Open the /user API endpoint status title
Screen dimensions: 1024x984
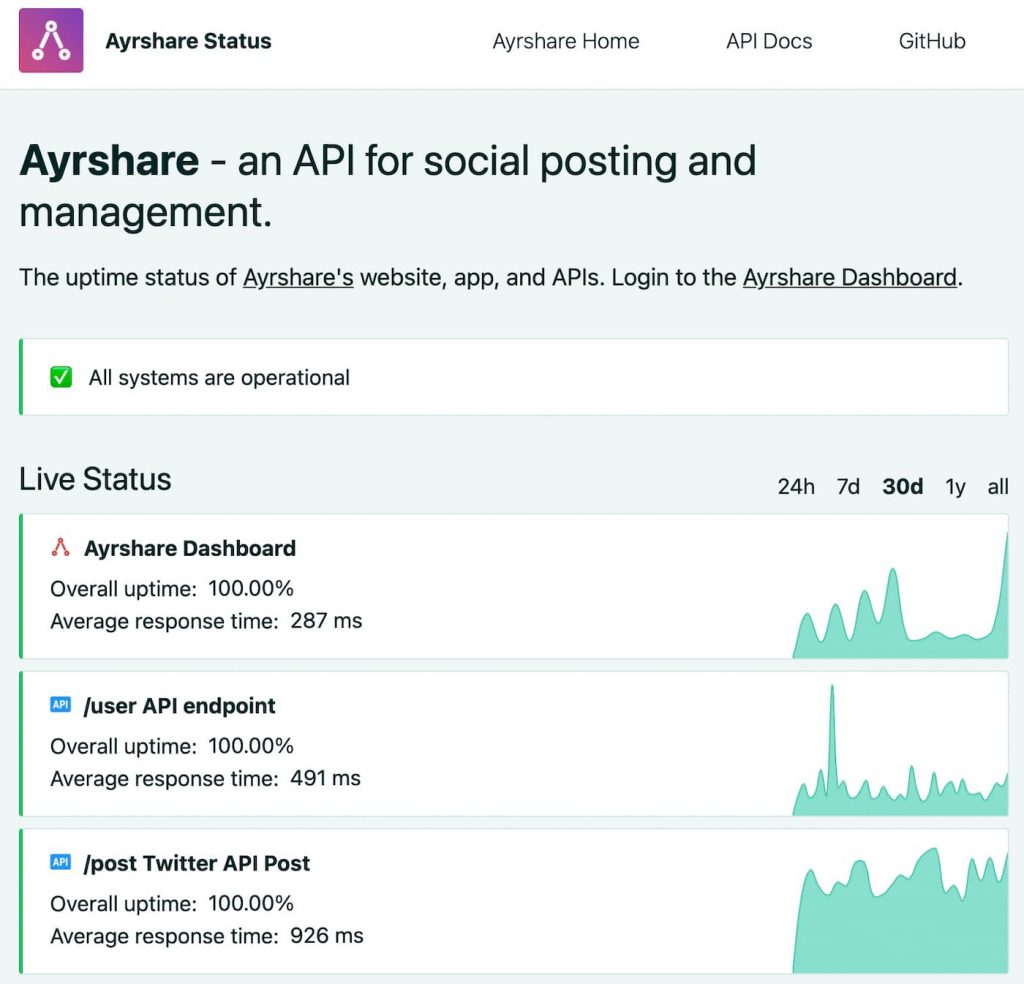coord(179,706)
